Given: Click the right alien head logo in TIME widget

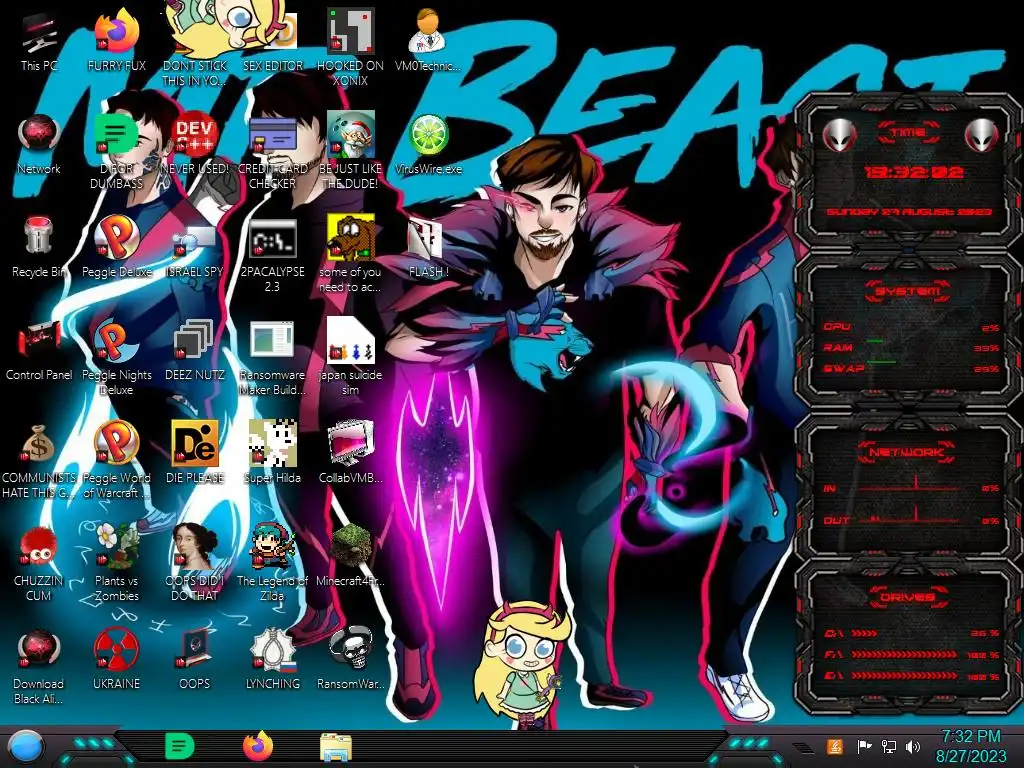Looking at the screenshot, I should point(982,135).
